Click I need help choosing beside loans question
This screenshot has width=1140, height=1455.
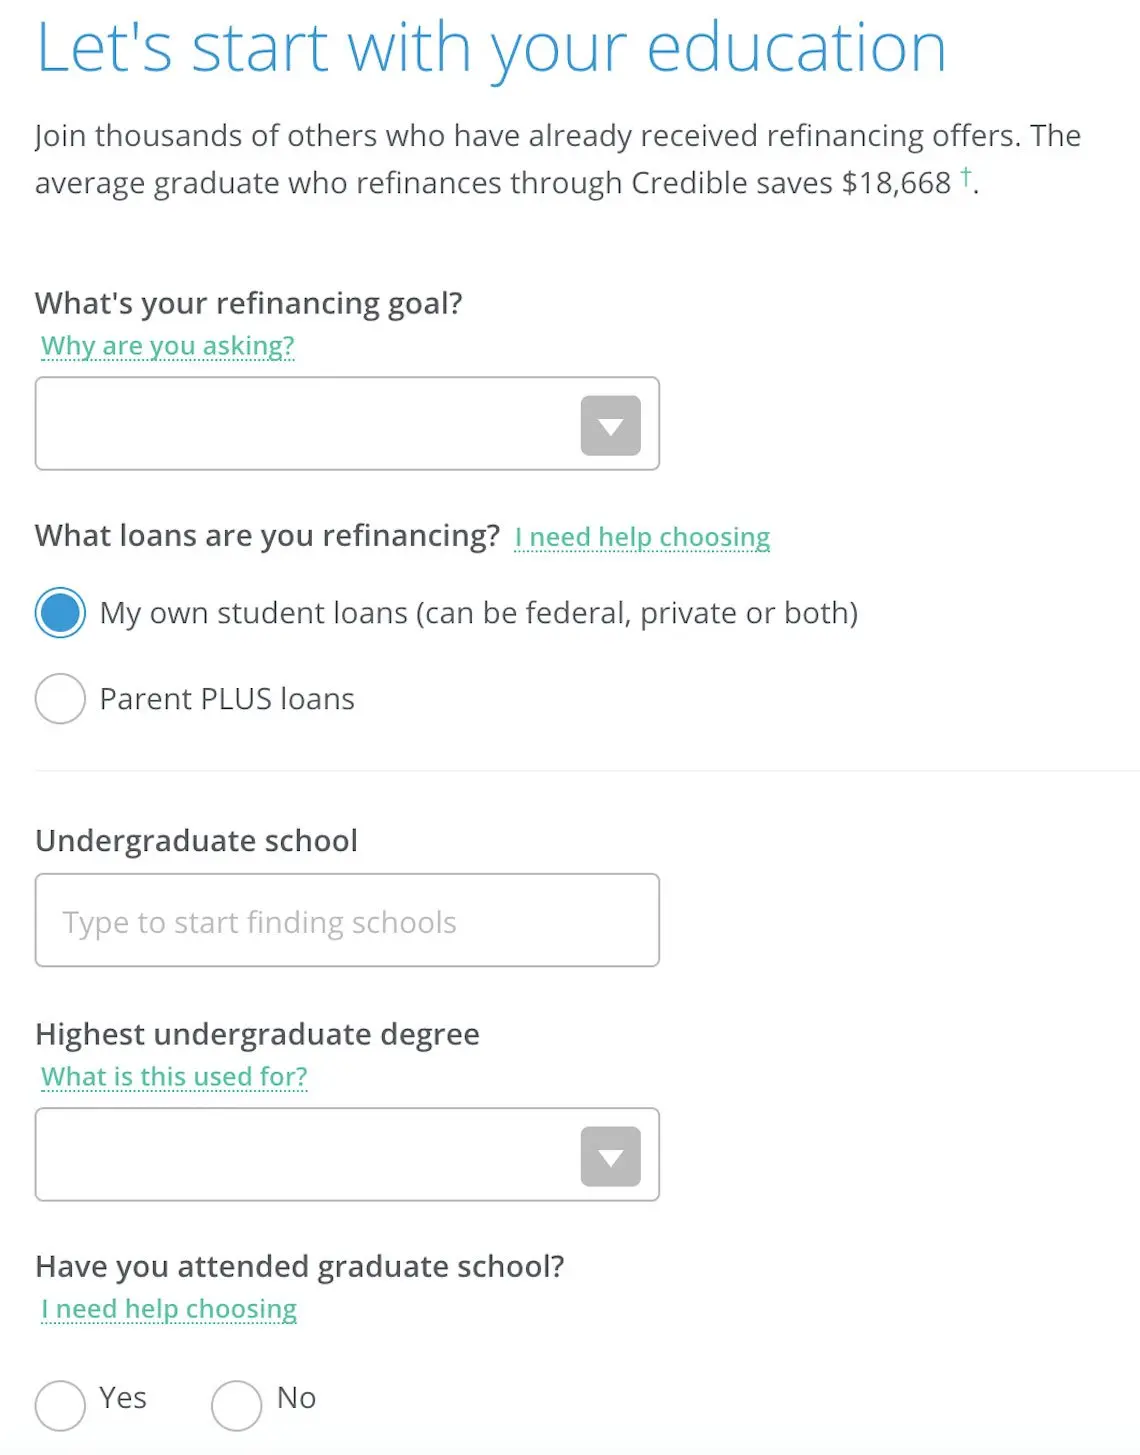tap(642, 538)
